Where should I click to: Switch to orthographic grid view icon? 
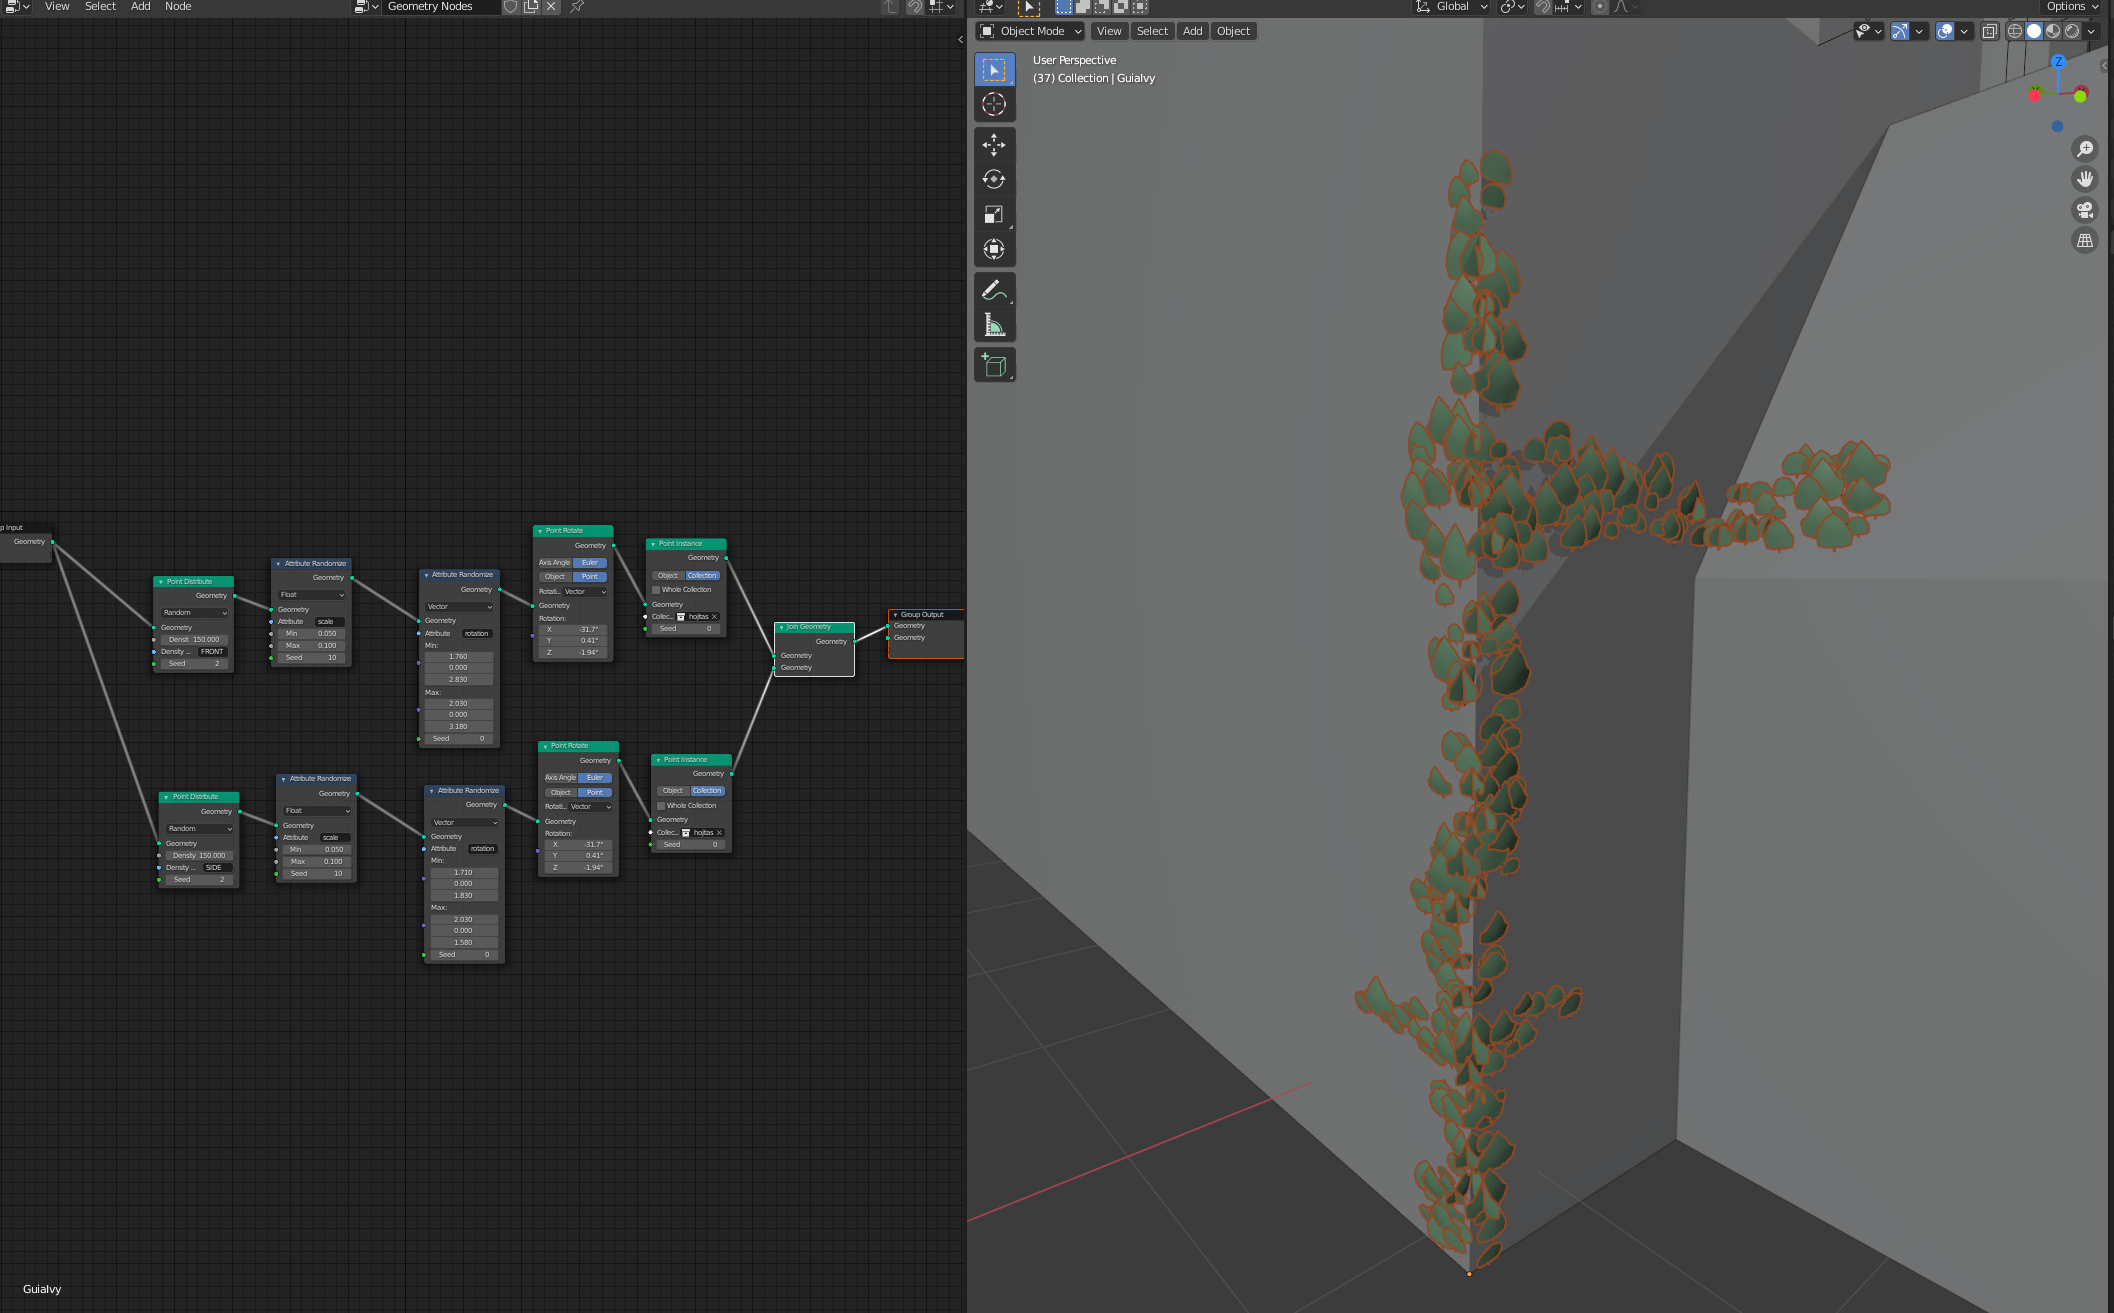pos(2084,240)
